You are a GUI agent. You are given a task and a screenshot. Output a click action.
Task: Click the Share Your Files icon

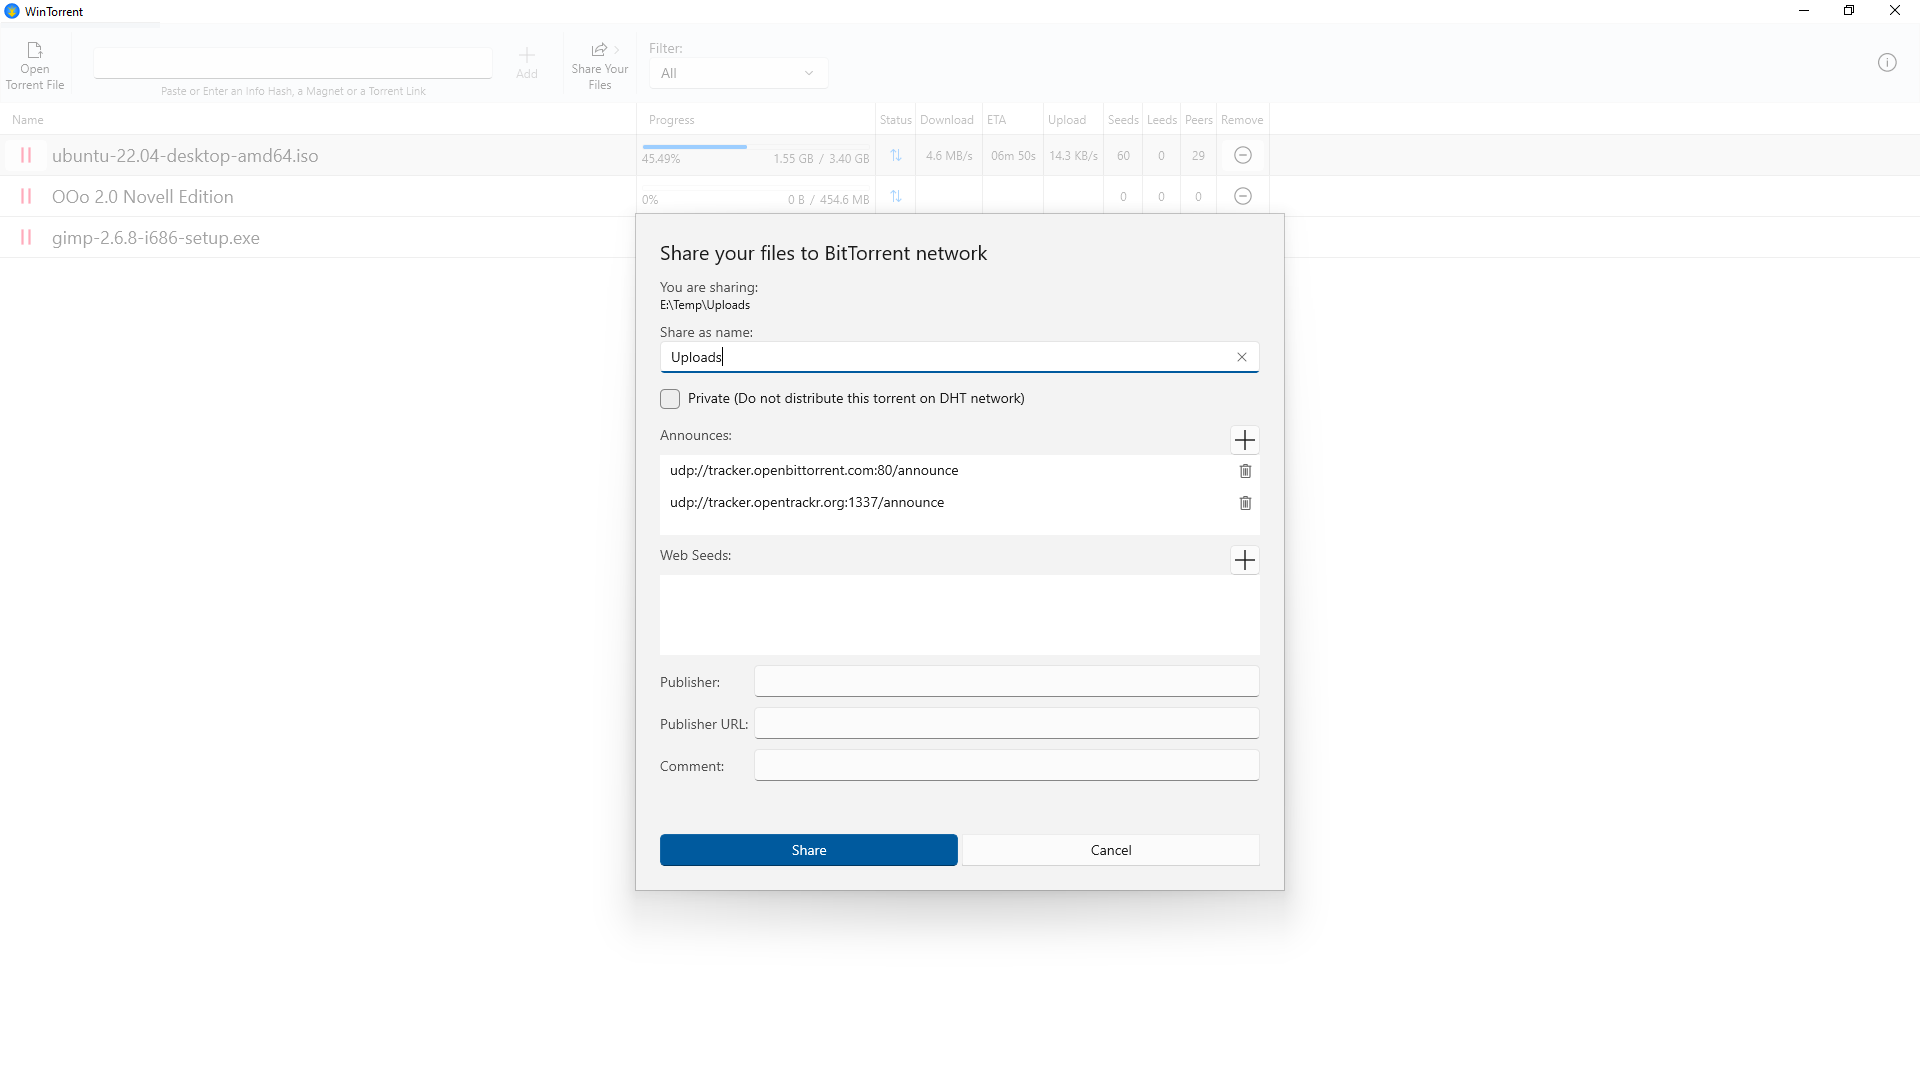click(599, 50)
